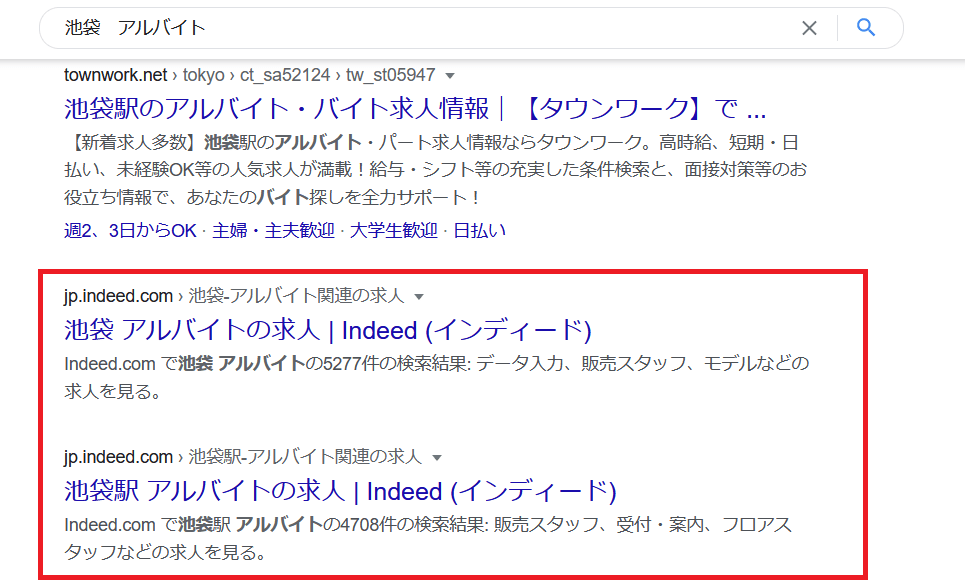The width and height of the screenshot is (965, 587).
Task: Open the arrow next to 池袋駅-アルバイト関連の求人
Action: tap(437, 458)
